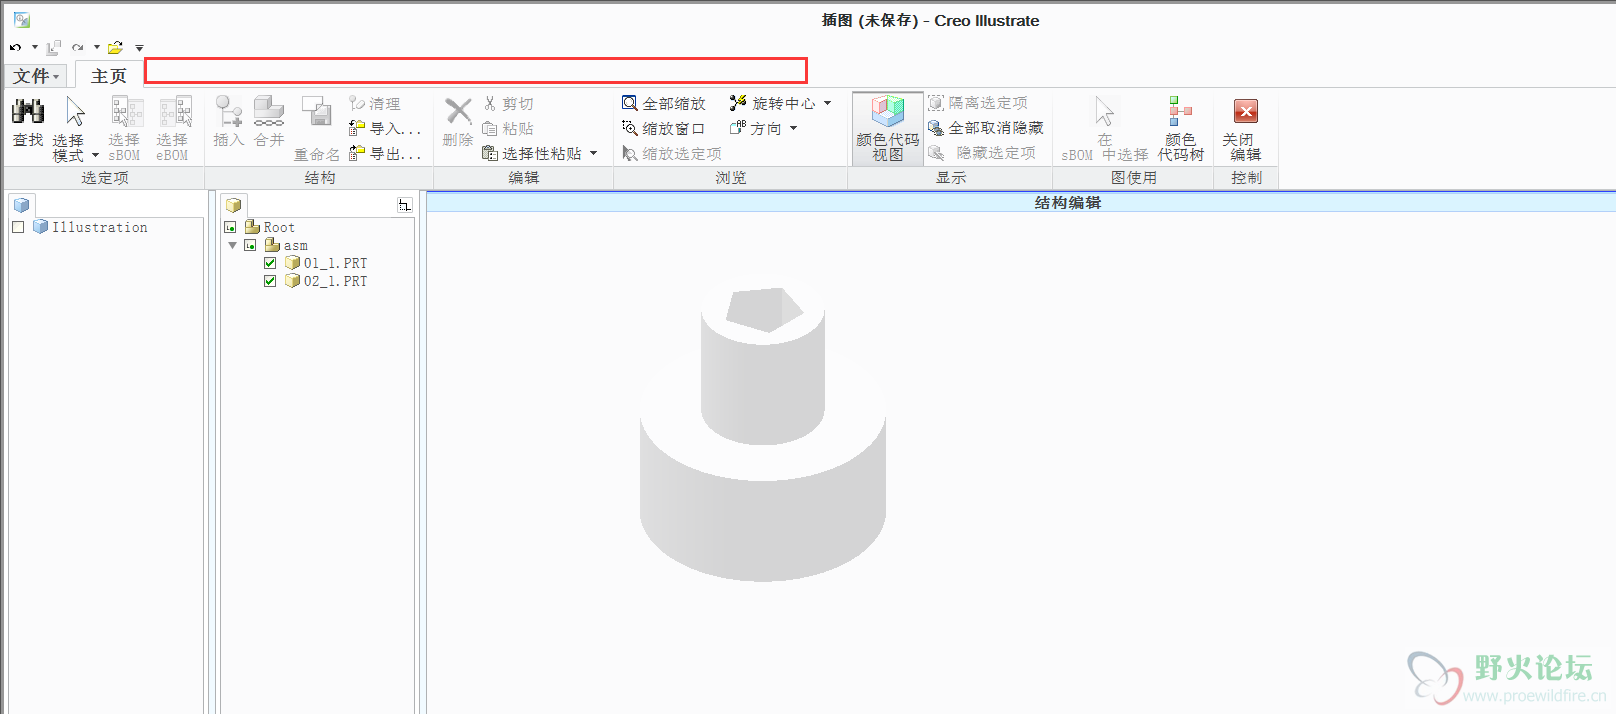Screen dimensions: 1616x714
Task: Open the 选择模式 dropdown arrow
Action: 95,155
